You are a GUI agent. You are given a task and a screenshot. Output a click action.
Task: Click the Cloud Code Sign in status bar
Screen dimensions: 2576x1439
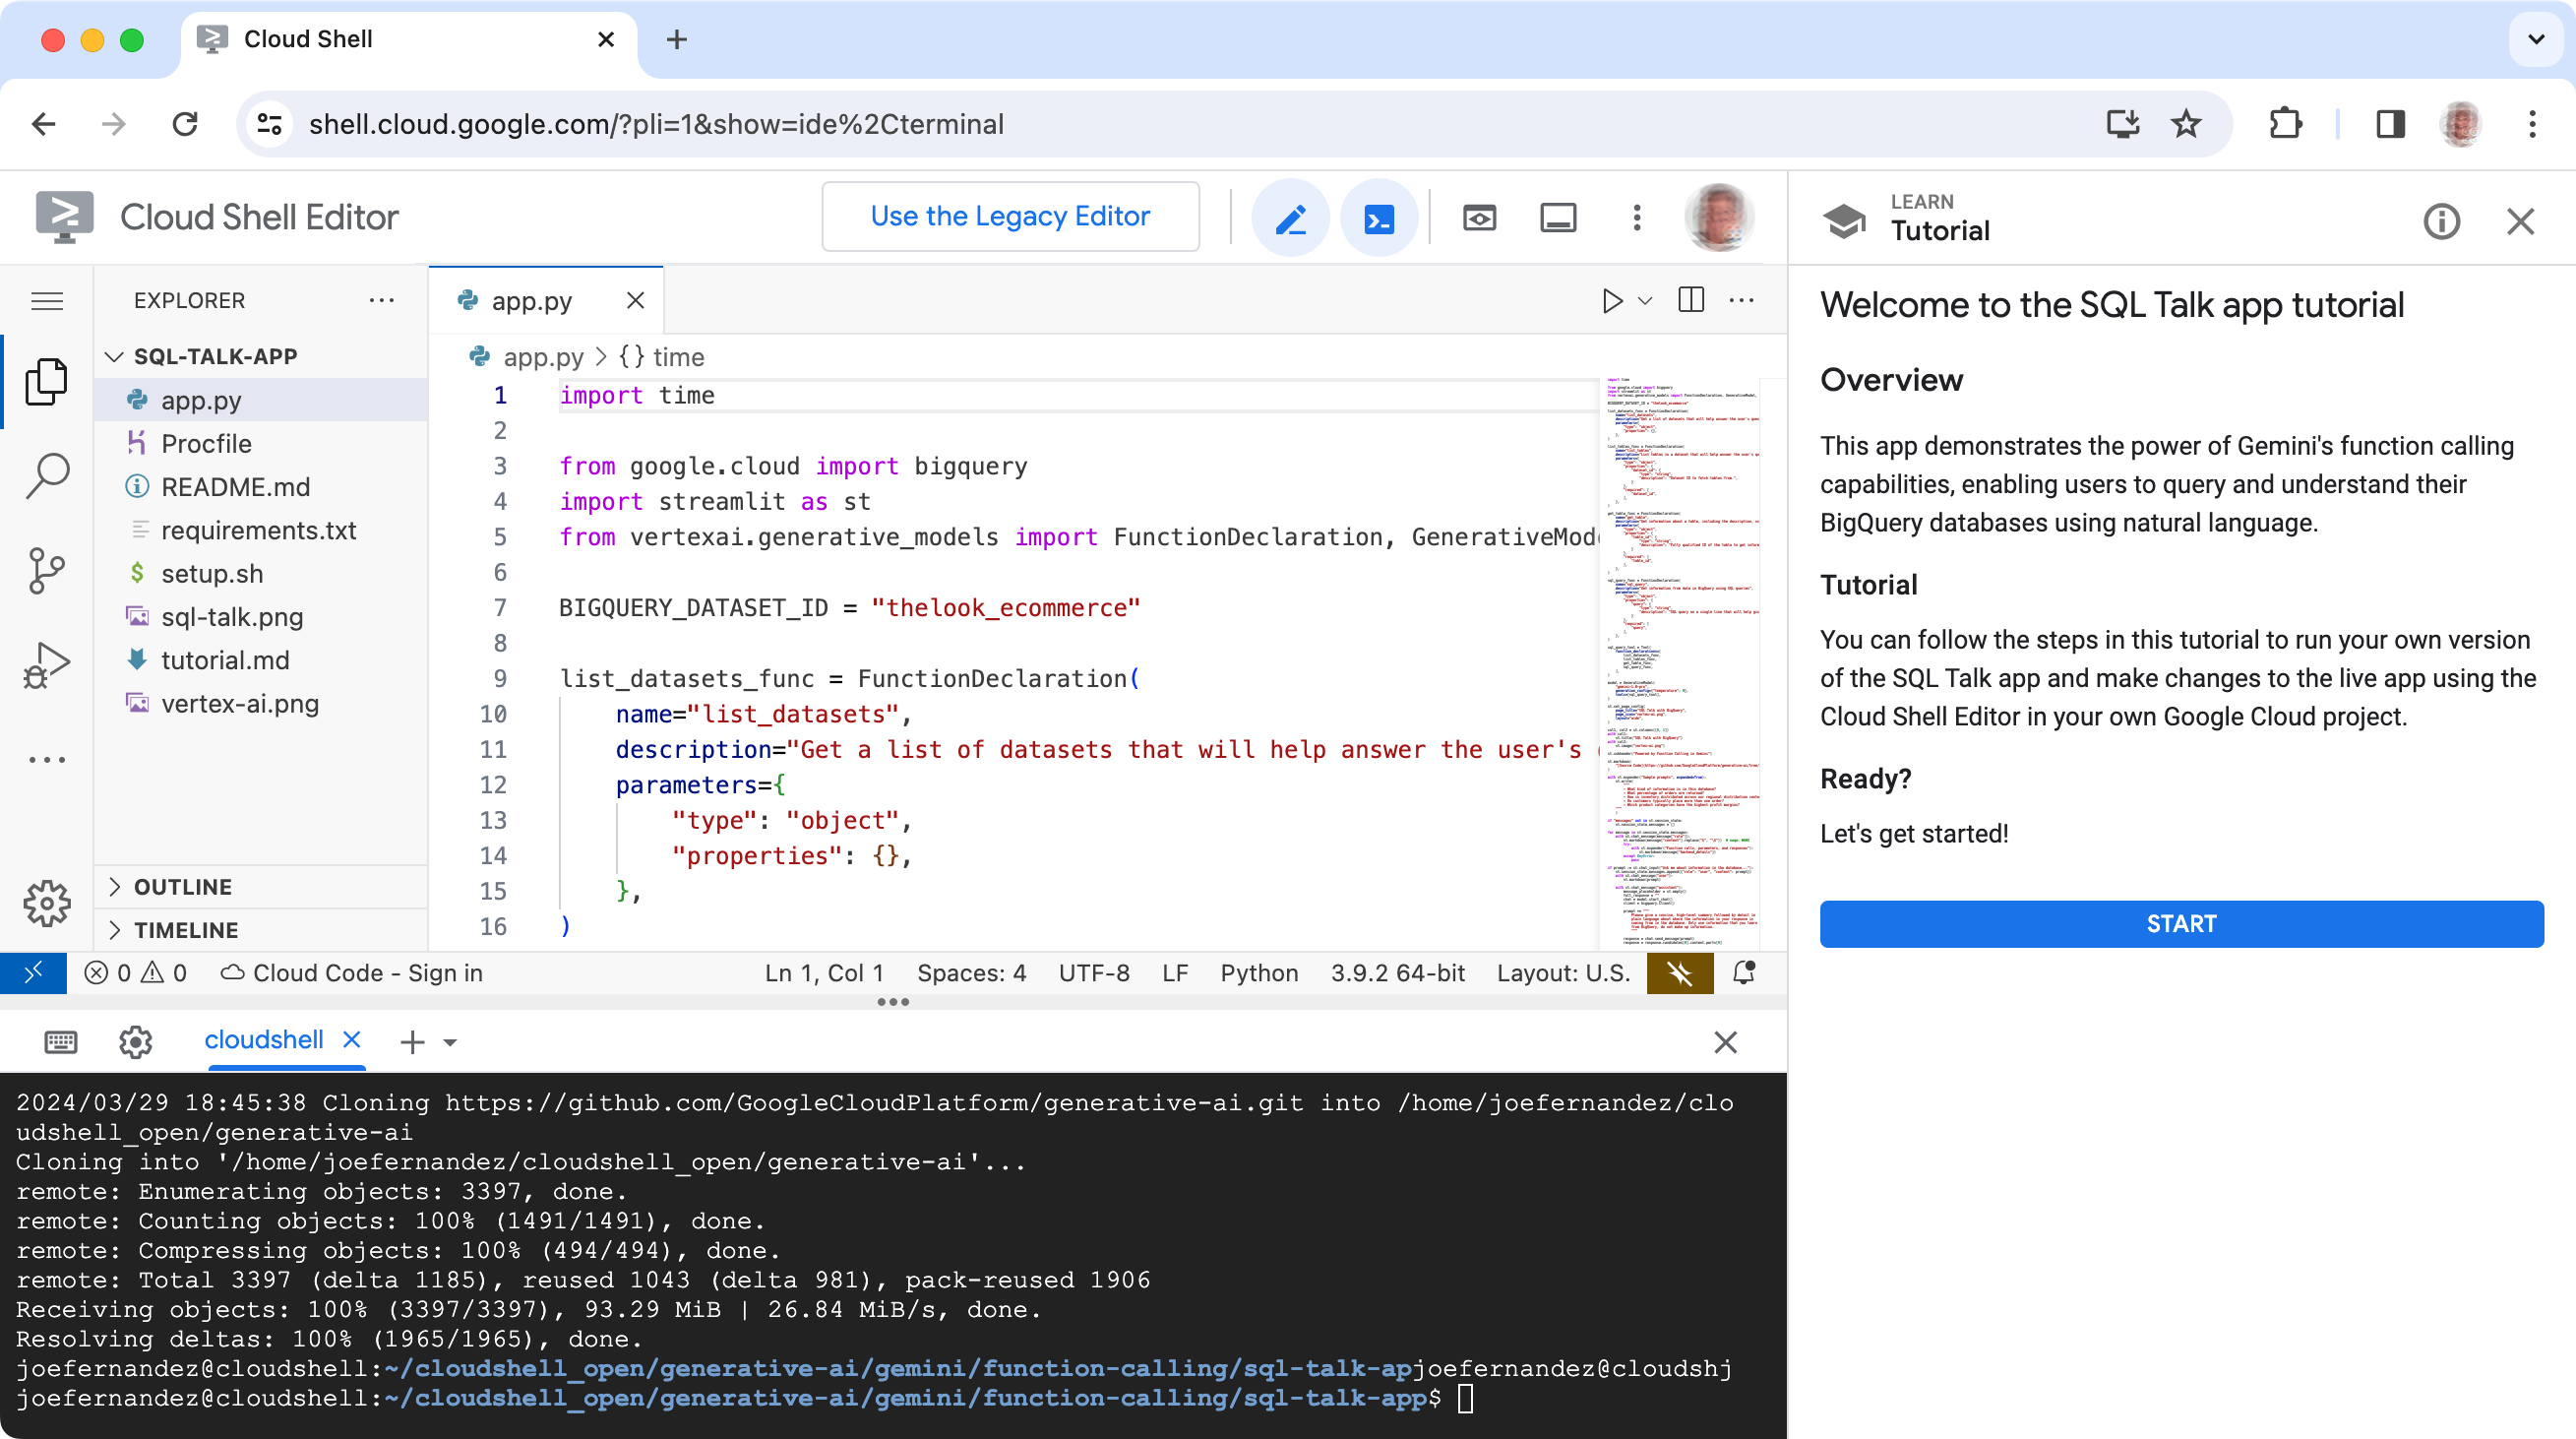(x=354, y=971)
